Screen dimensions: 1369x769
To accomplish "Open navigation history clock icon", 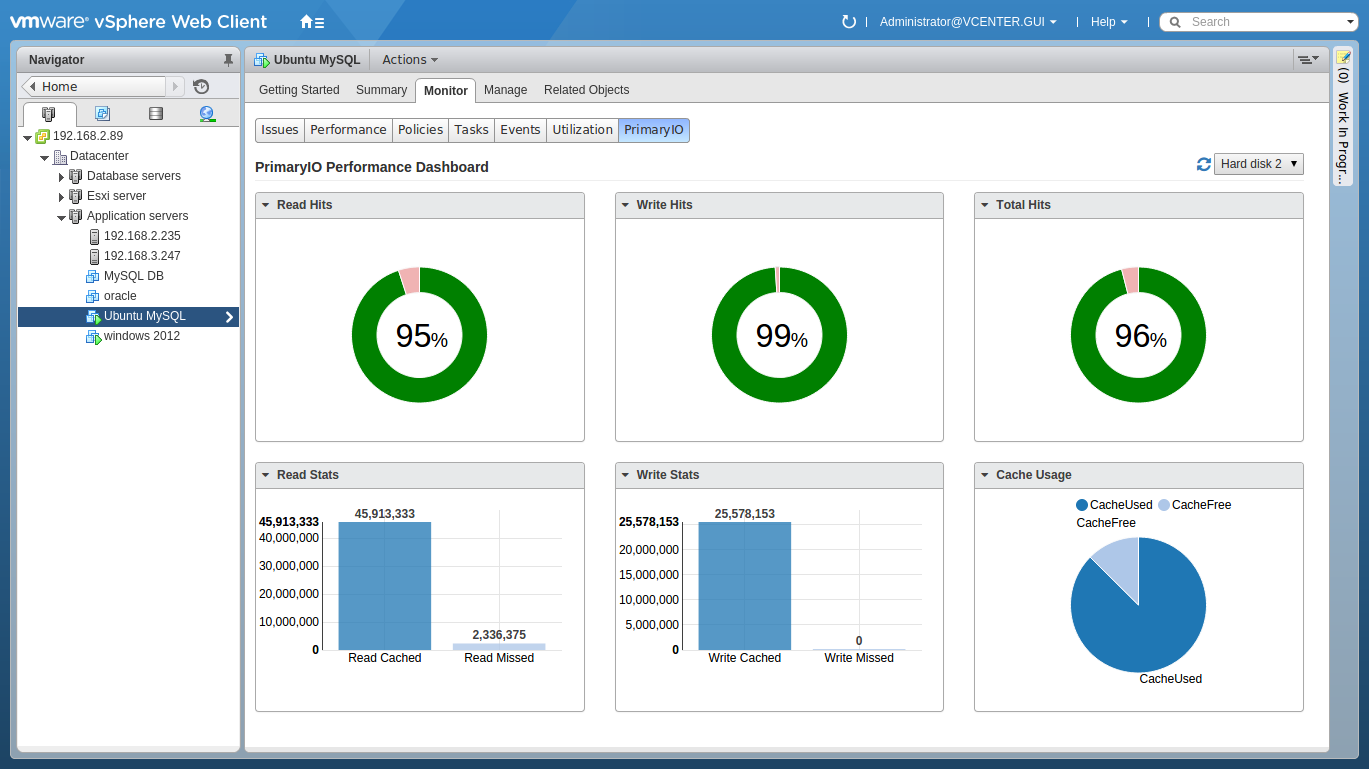I will click(x=201, y=87).
